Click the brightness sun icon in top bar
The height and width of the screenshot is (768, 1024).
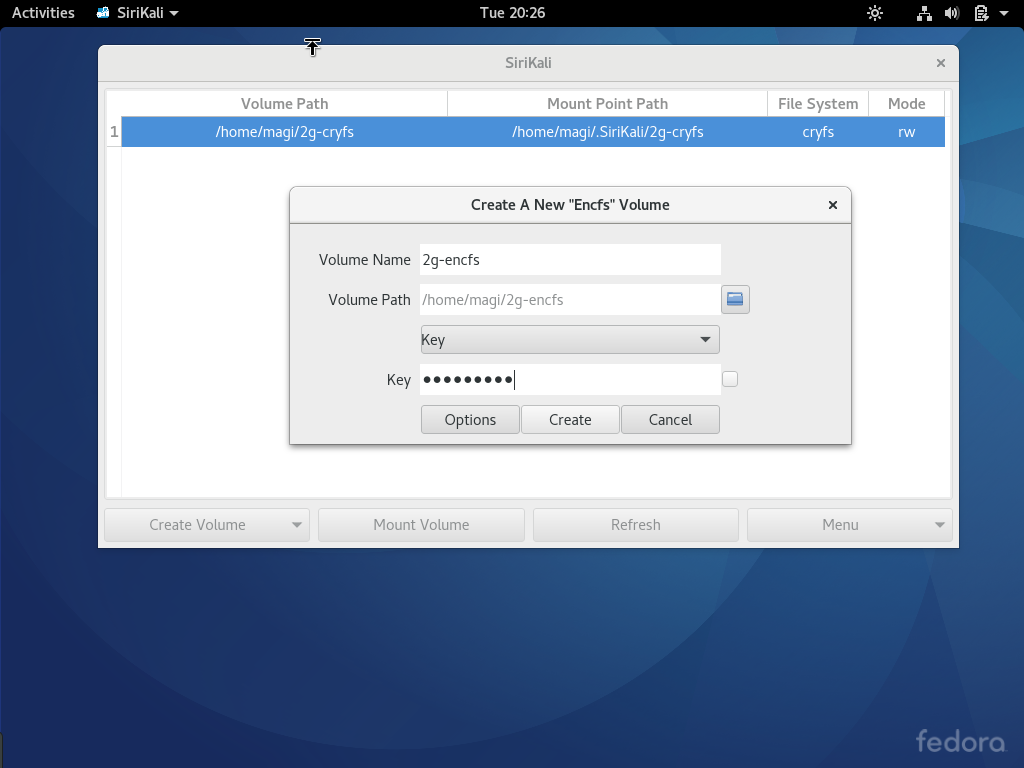(x=874, y=13)
